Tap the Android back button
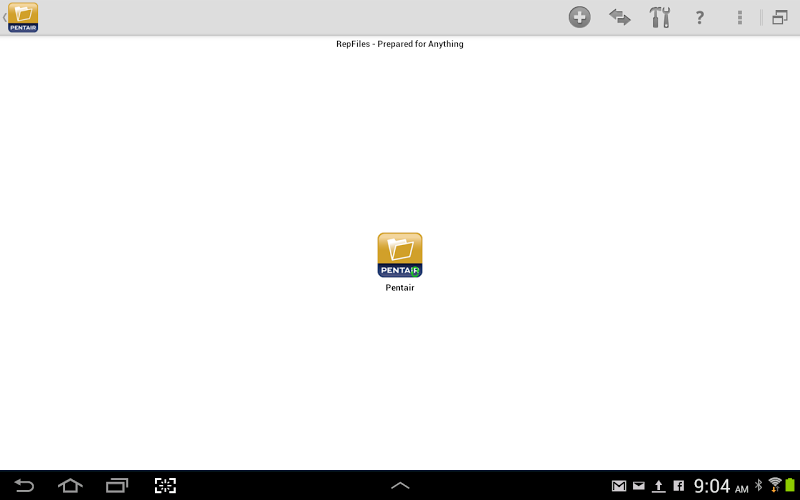The image size is (800, 500). 24,485
